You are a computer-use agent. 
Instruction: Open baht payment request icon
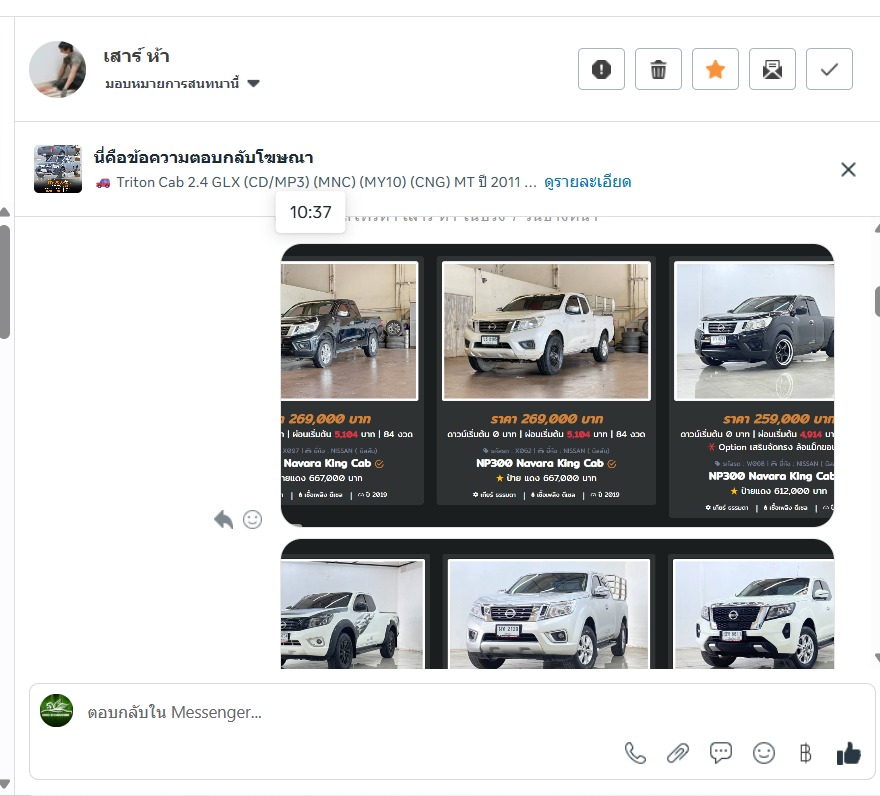(x=805, y=753)
